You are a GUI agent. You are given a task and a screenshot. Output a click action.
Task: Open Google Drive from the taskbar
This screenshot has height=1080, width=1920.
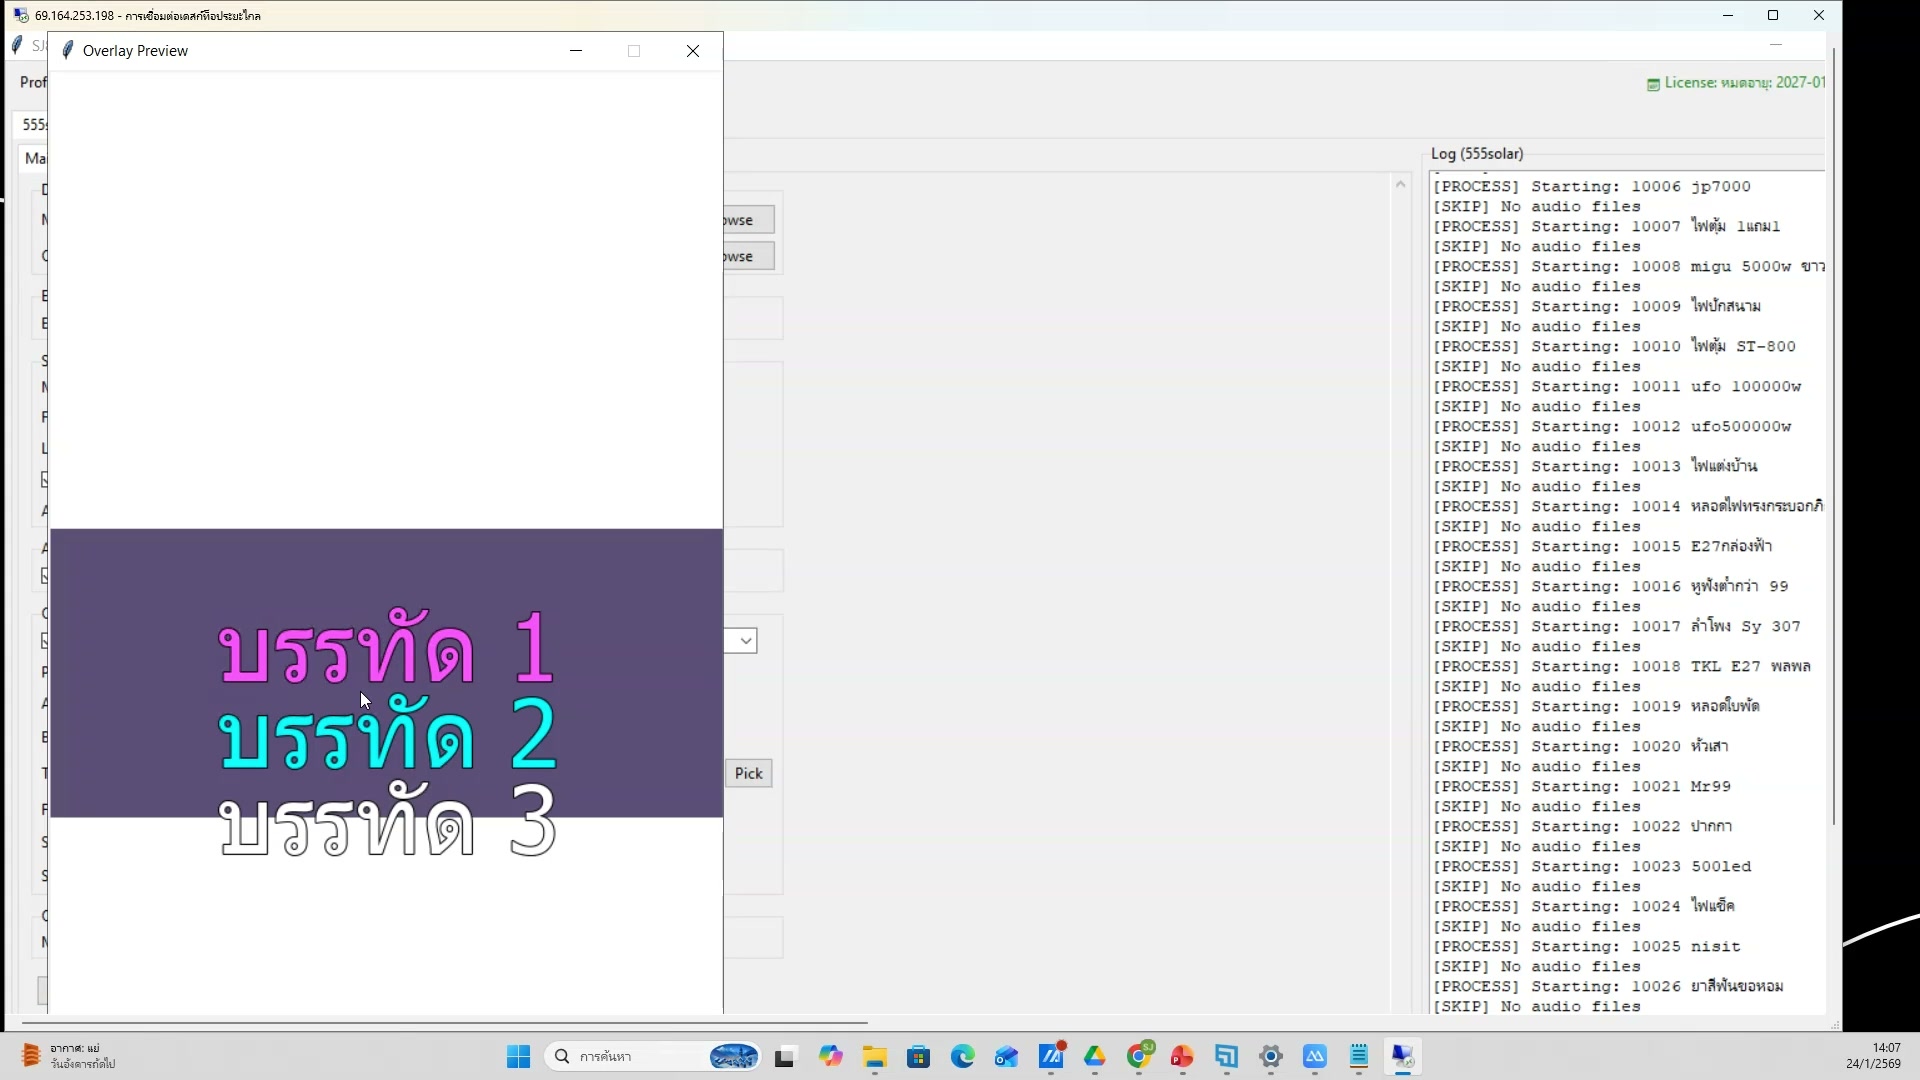1096,1057
